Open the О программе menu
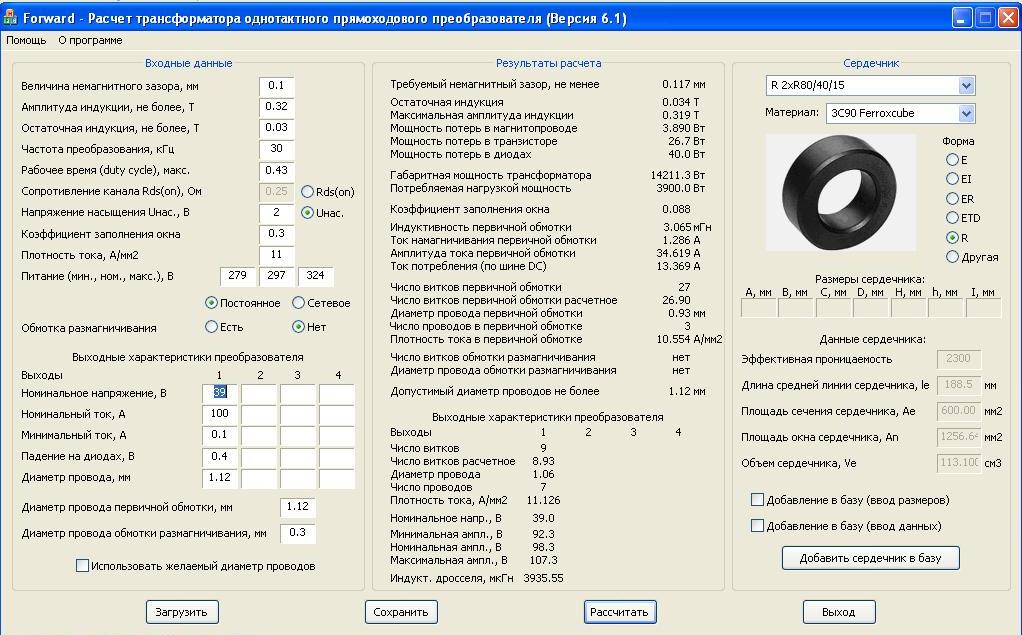Image resolution: width=1022 pixels, height=635 pixels. 90,40
